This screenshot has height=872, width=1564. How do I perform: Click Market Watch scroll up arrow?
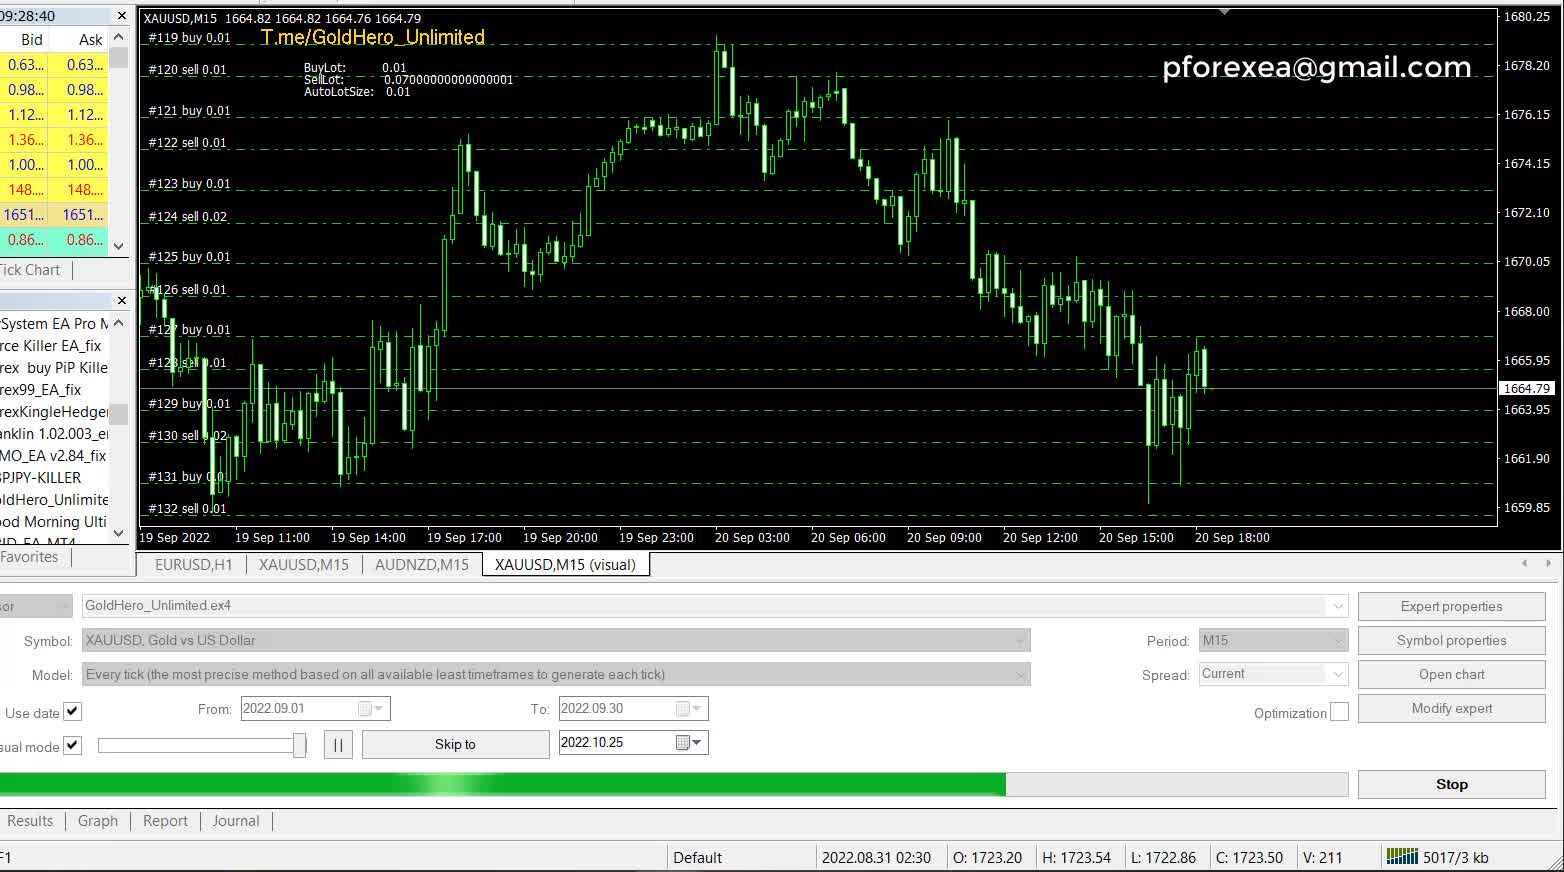click(x=119, y=37)
